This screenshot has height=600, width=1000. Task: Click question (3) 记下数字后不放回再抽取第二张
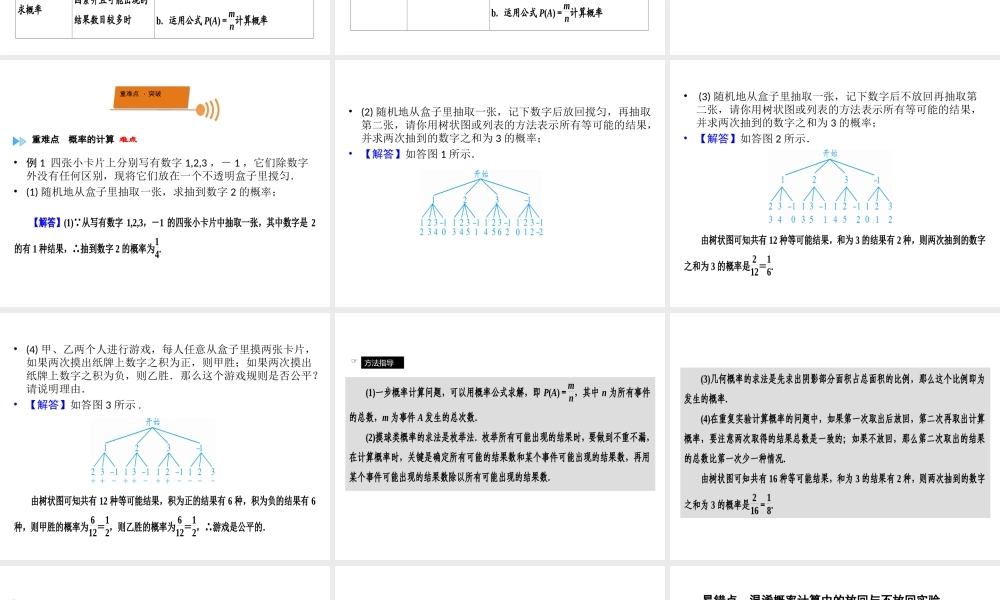click(x=837, y=109)
